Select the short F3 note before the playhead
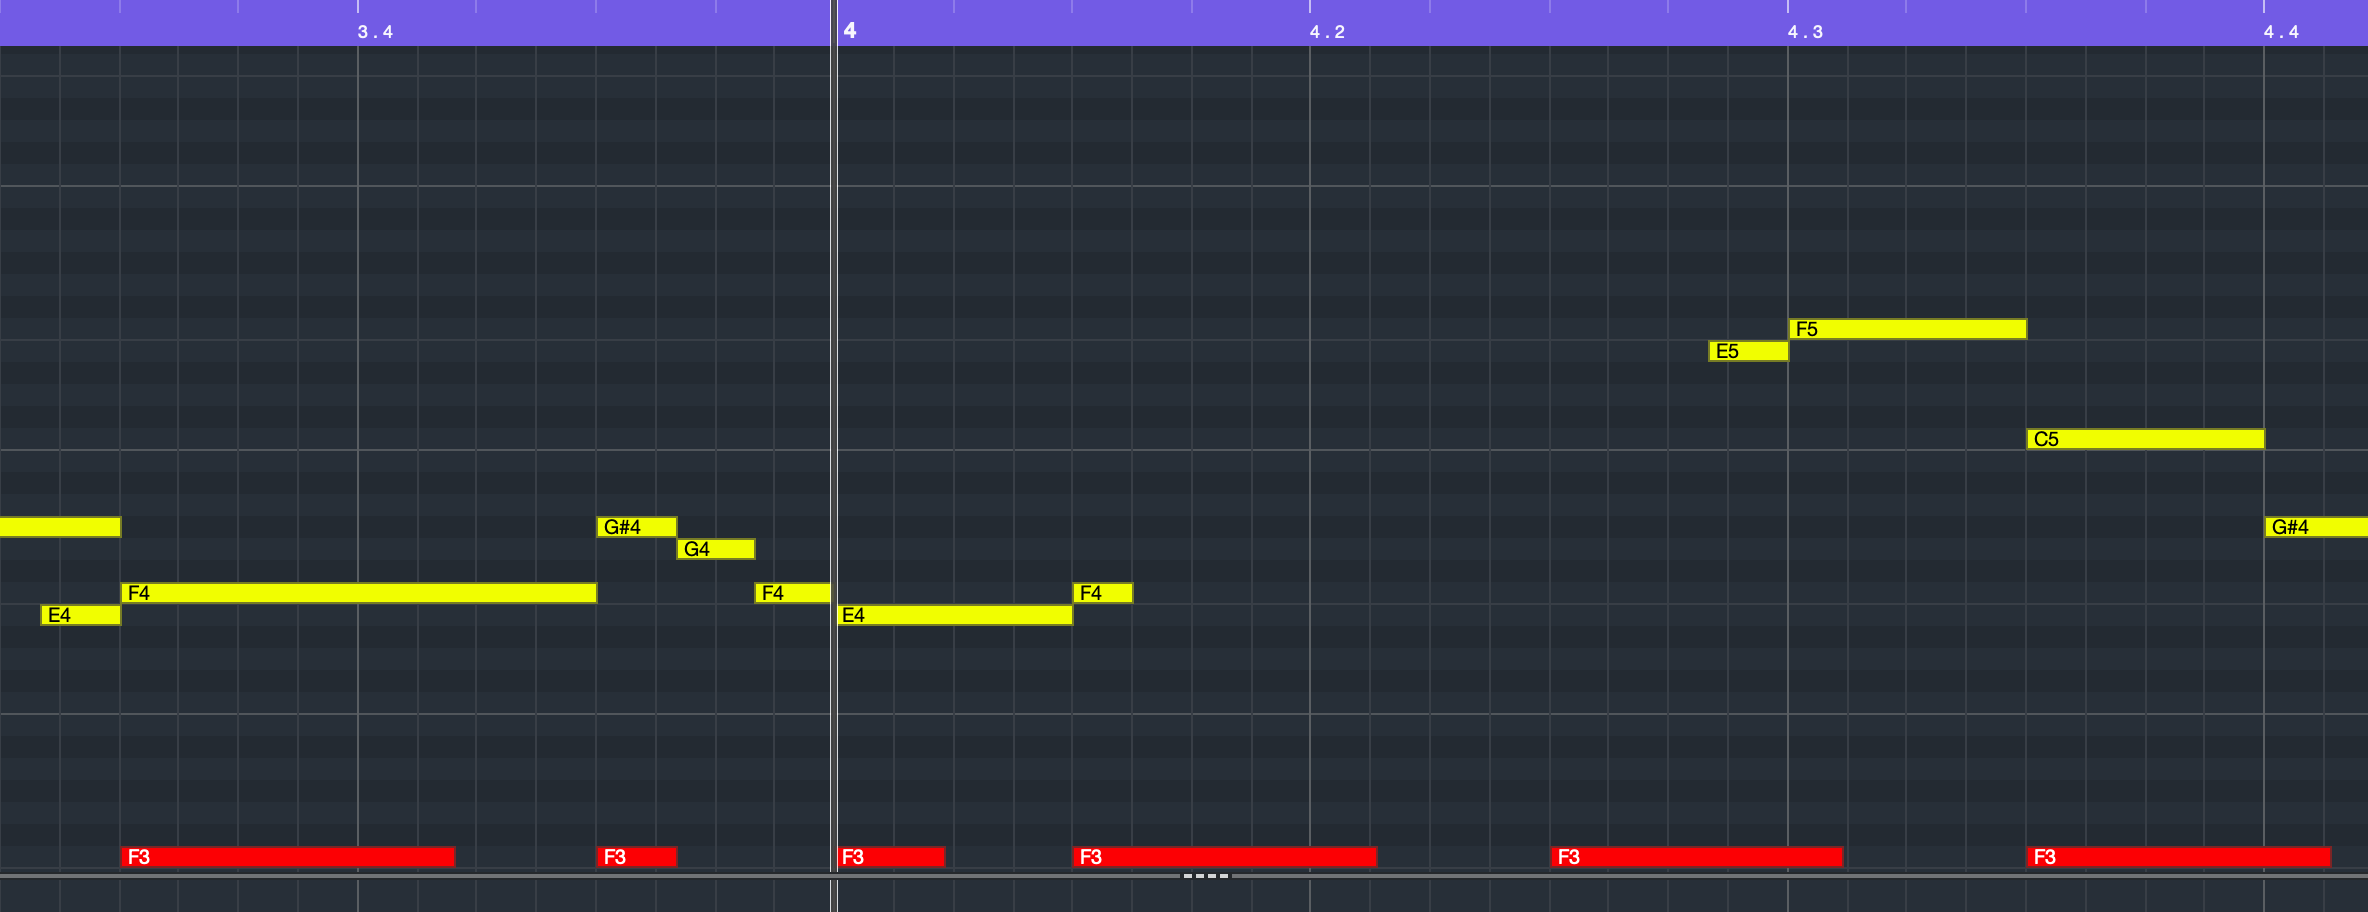Image resolution: width=2368 pixels, height=912 pixels. (635, 857)
